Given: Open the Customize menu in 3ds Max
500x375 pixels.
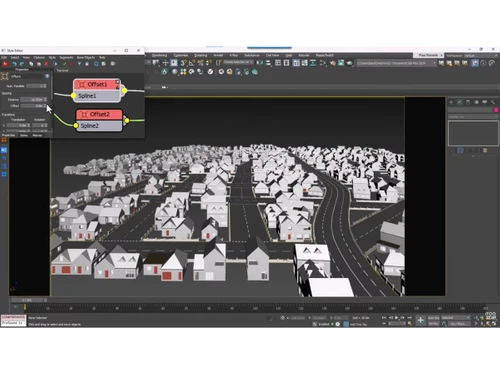Looking at the screenshot, I should [181, 55].
